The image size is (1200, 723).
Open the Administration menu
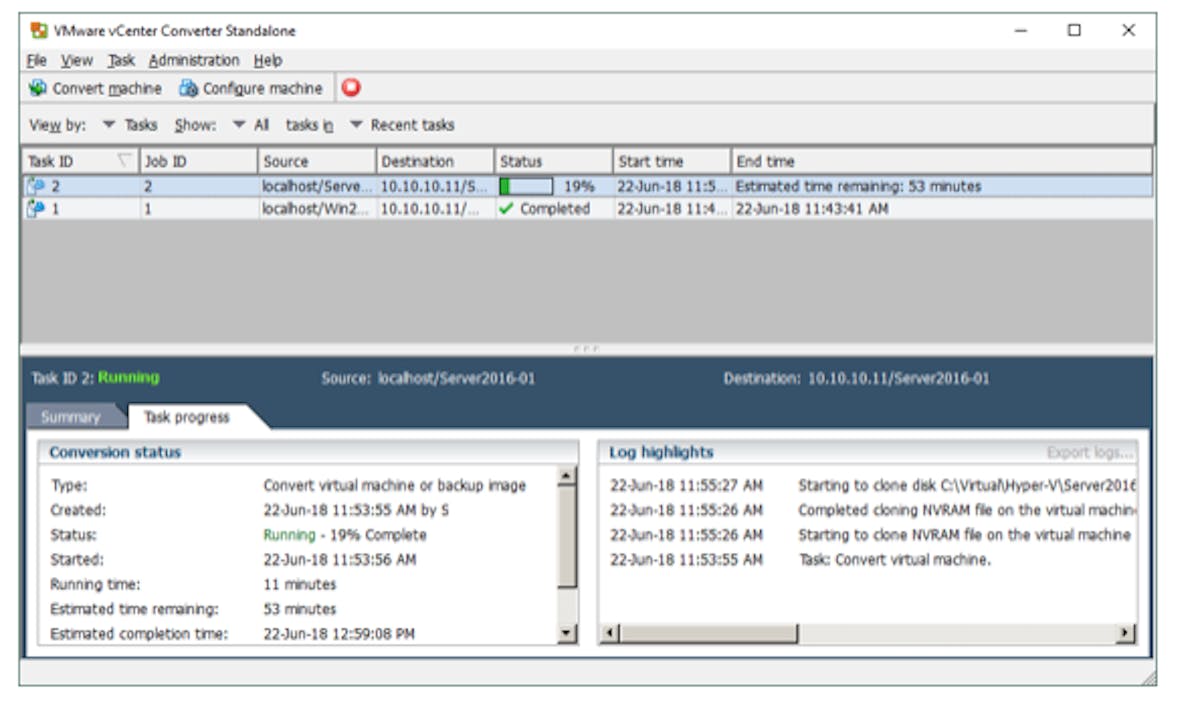click(194, 60)
